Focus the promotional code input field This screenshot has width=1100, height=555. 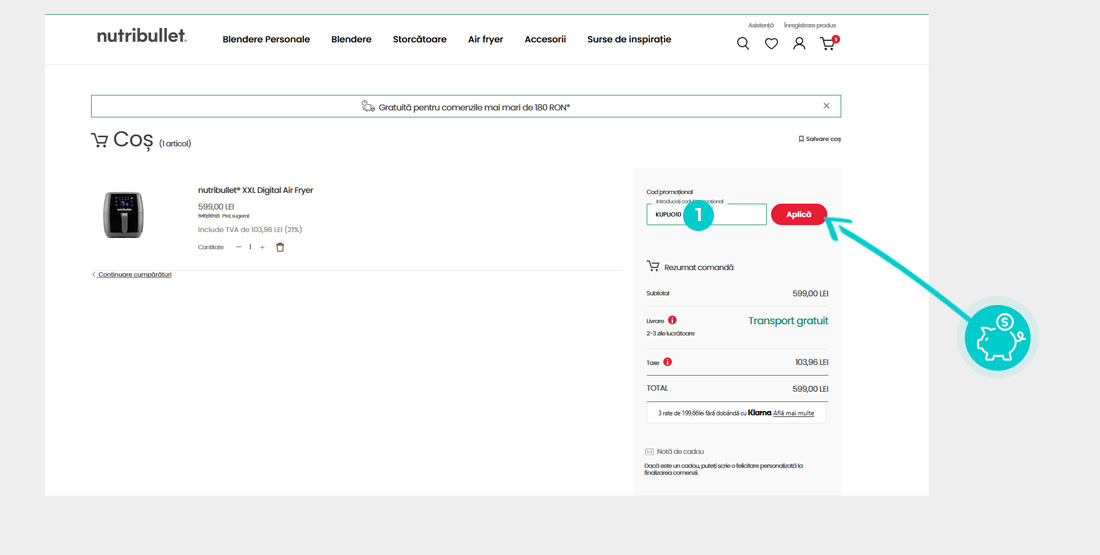tap(706, 214)
